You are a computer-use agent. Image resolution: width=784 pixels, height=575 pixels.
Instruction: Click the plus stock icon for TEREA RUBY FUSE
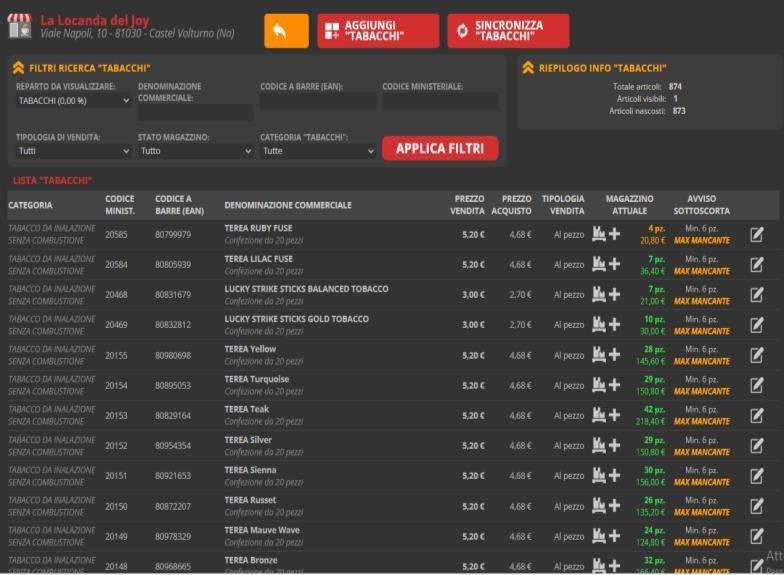point(614,234)
